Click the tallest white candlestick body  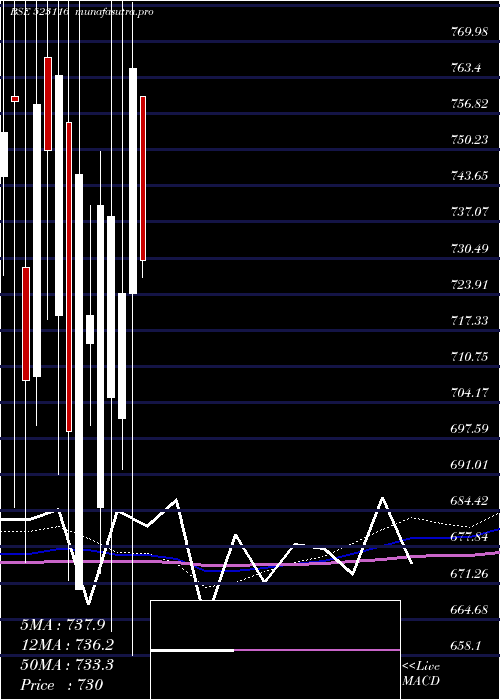(79, 382)
